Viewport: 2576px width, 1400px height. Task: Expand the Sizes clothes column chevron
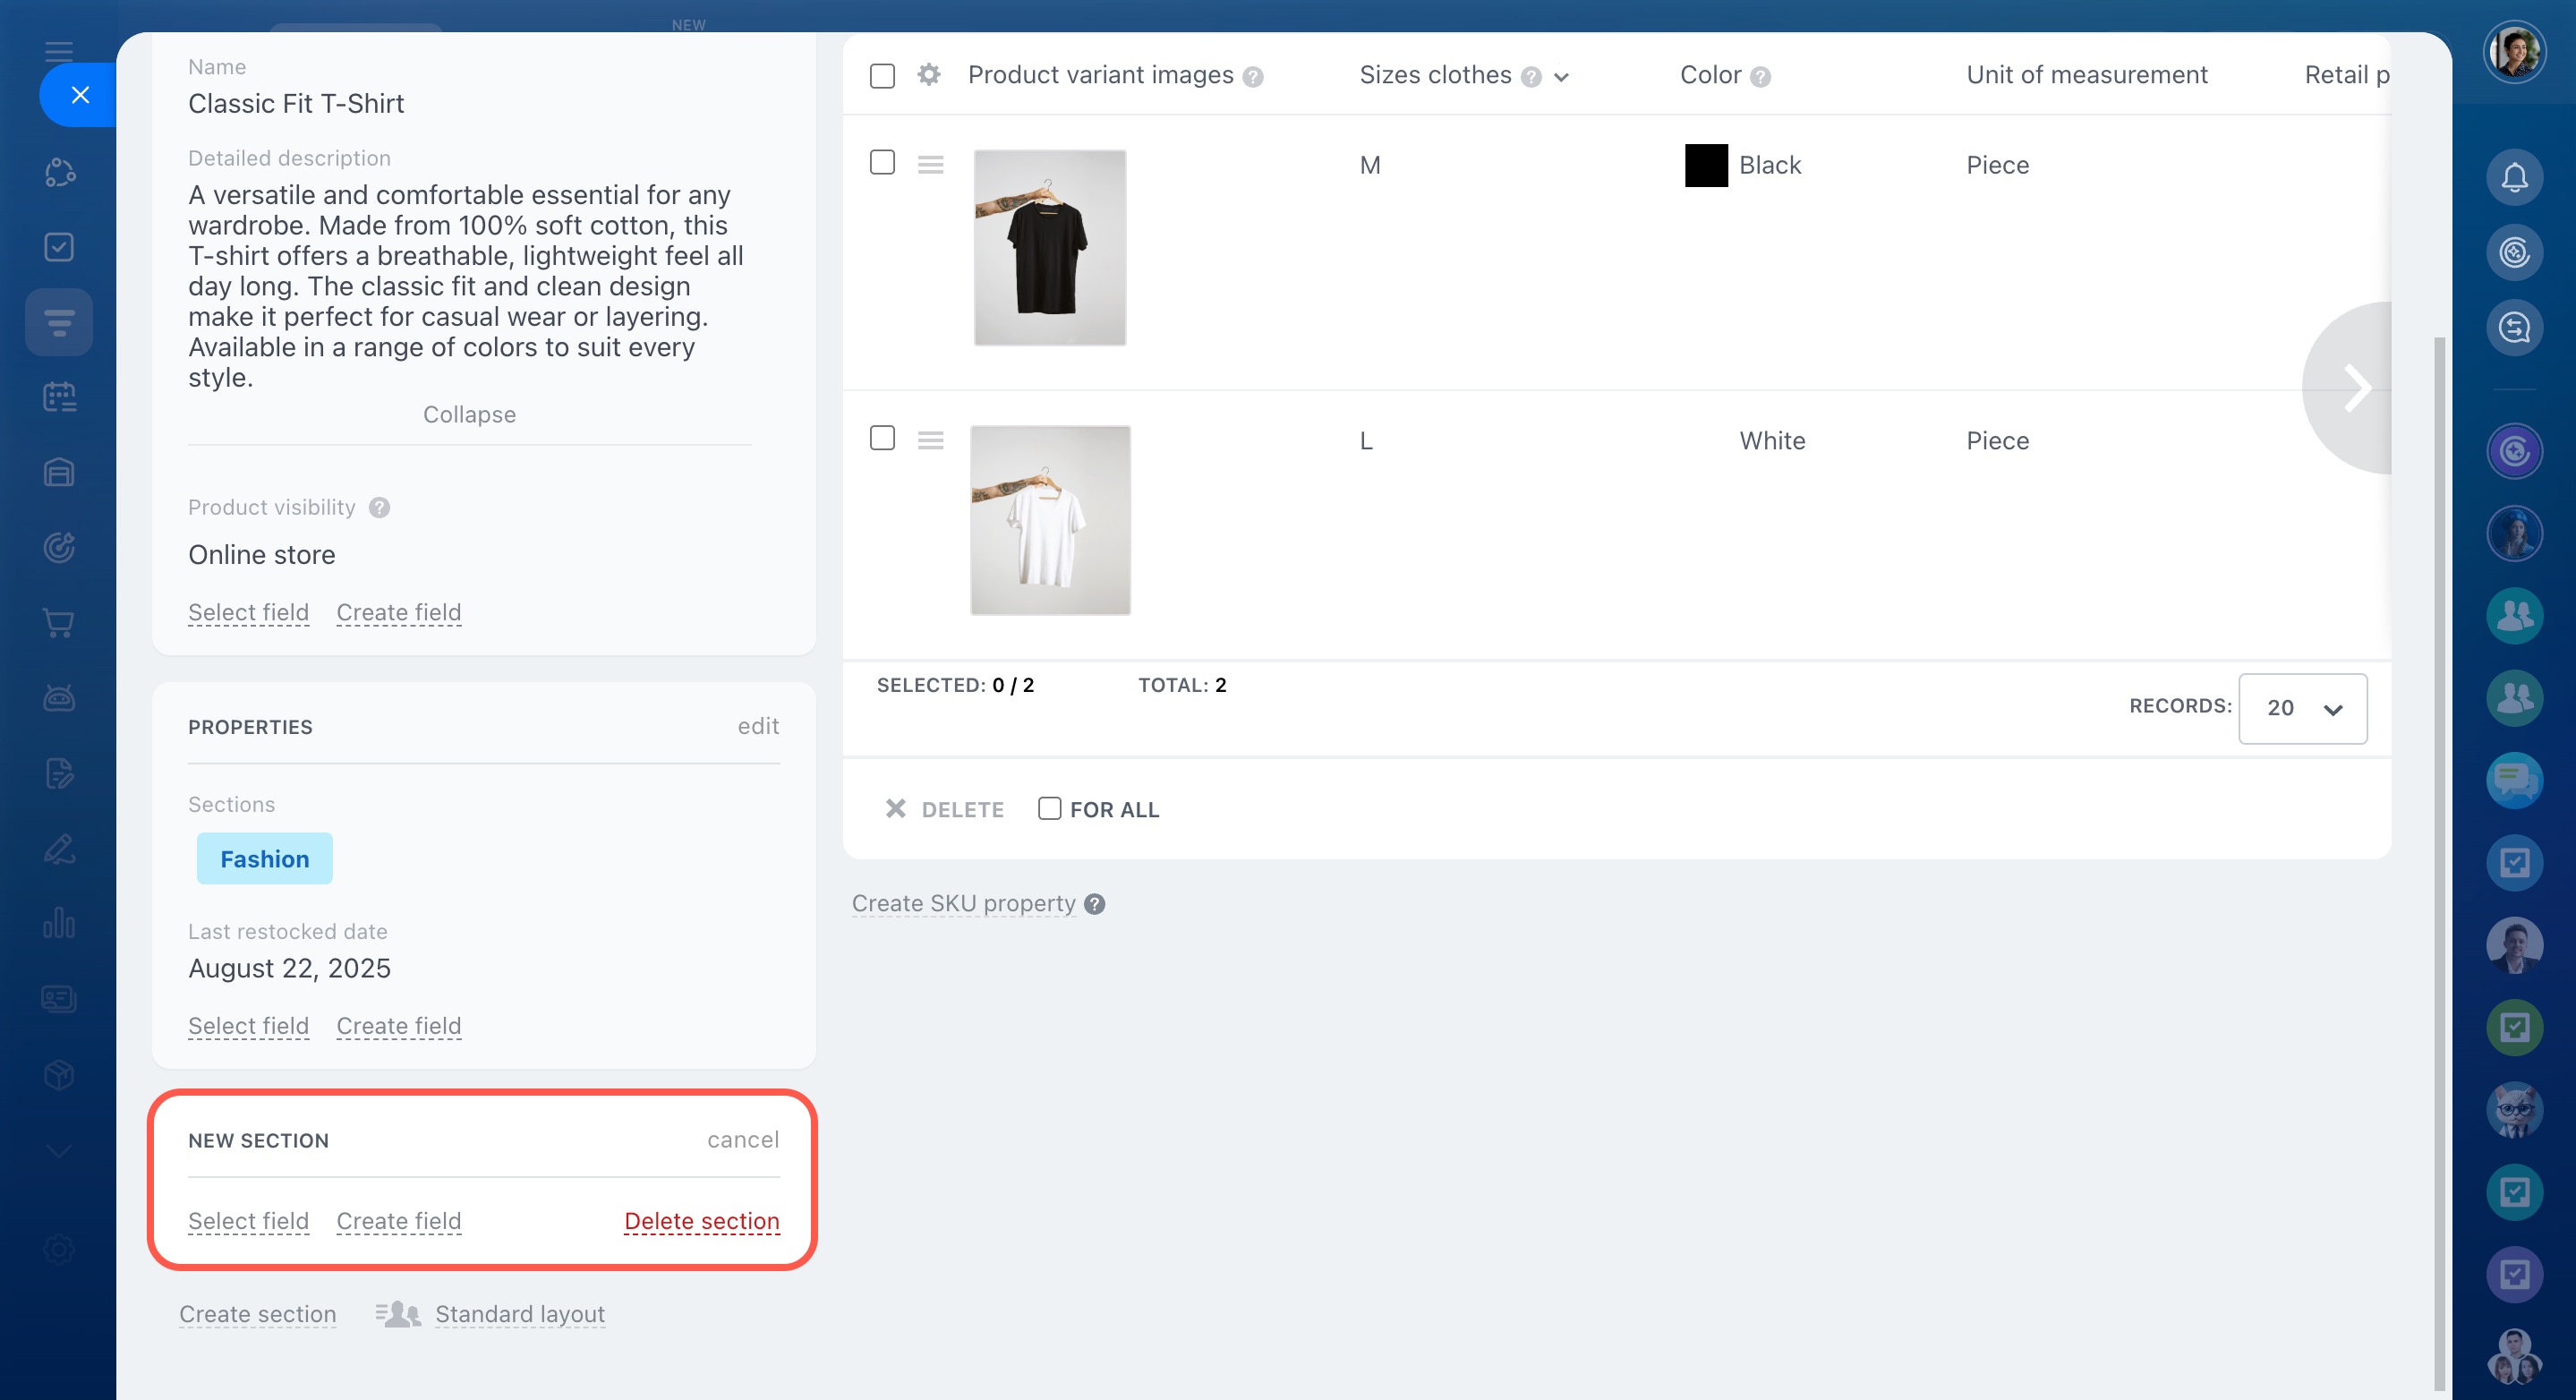point(1561,77)
